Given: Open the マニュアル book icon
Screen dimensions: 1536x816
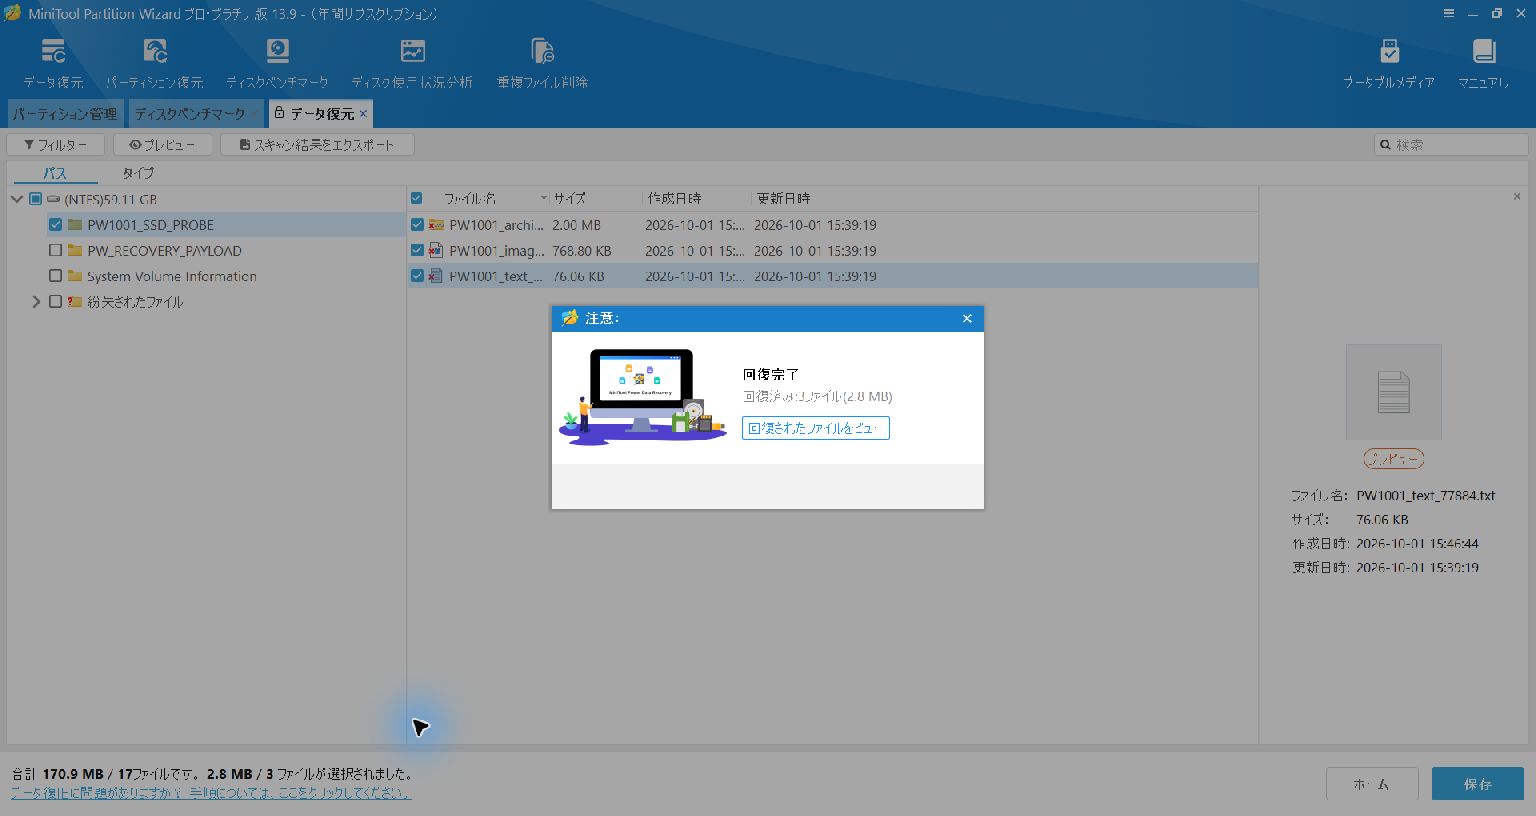Looking at the screenshot, I should pyautogui.click(x=1483, y=51).
